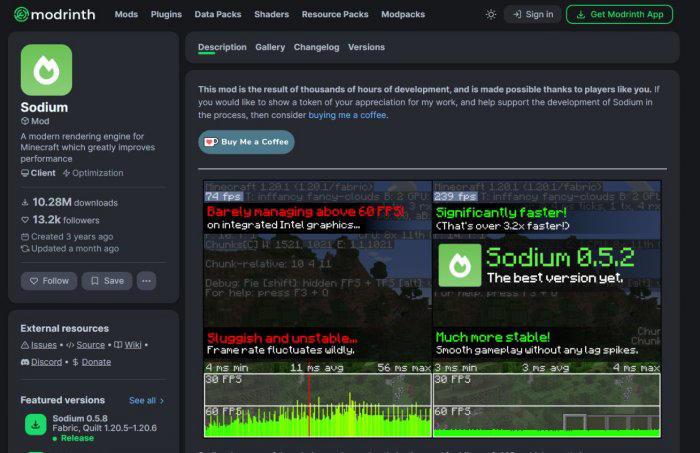Image resolution: width=700 pixels, height=453 pixels.
Task: Follow the 'buying me a coffee' link
Action: tap(347, 115)
